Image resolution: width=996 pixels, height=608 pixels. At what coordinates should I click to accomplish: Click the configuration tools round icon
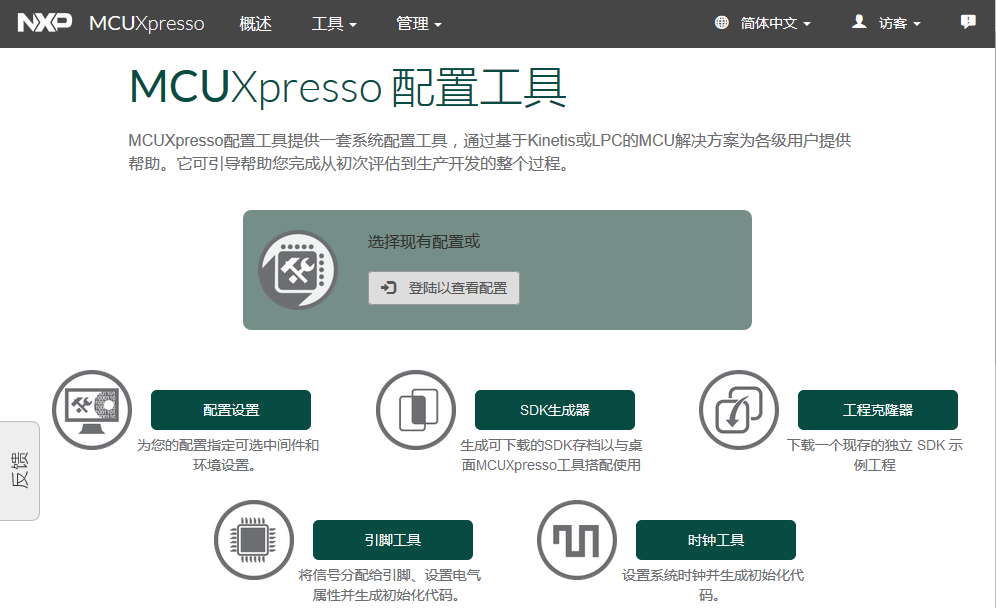pos(297,270)
